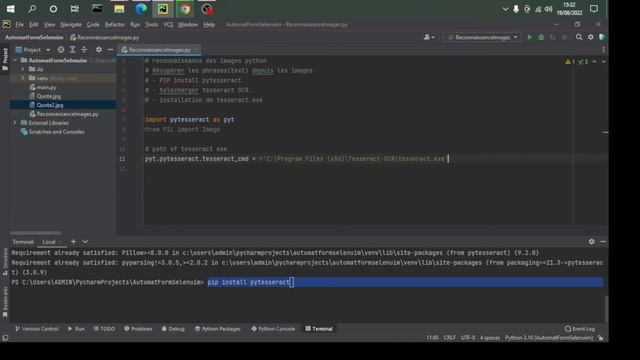Screen dimensions: 640x360
Task: Open the Debug tool window
Action: [173, 329]
